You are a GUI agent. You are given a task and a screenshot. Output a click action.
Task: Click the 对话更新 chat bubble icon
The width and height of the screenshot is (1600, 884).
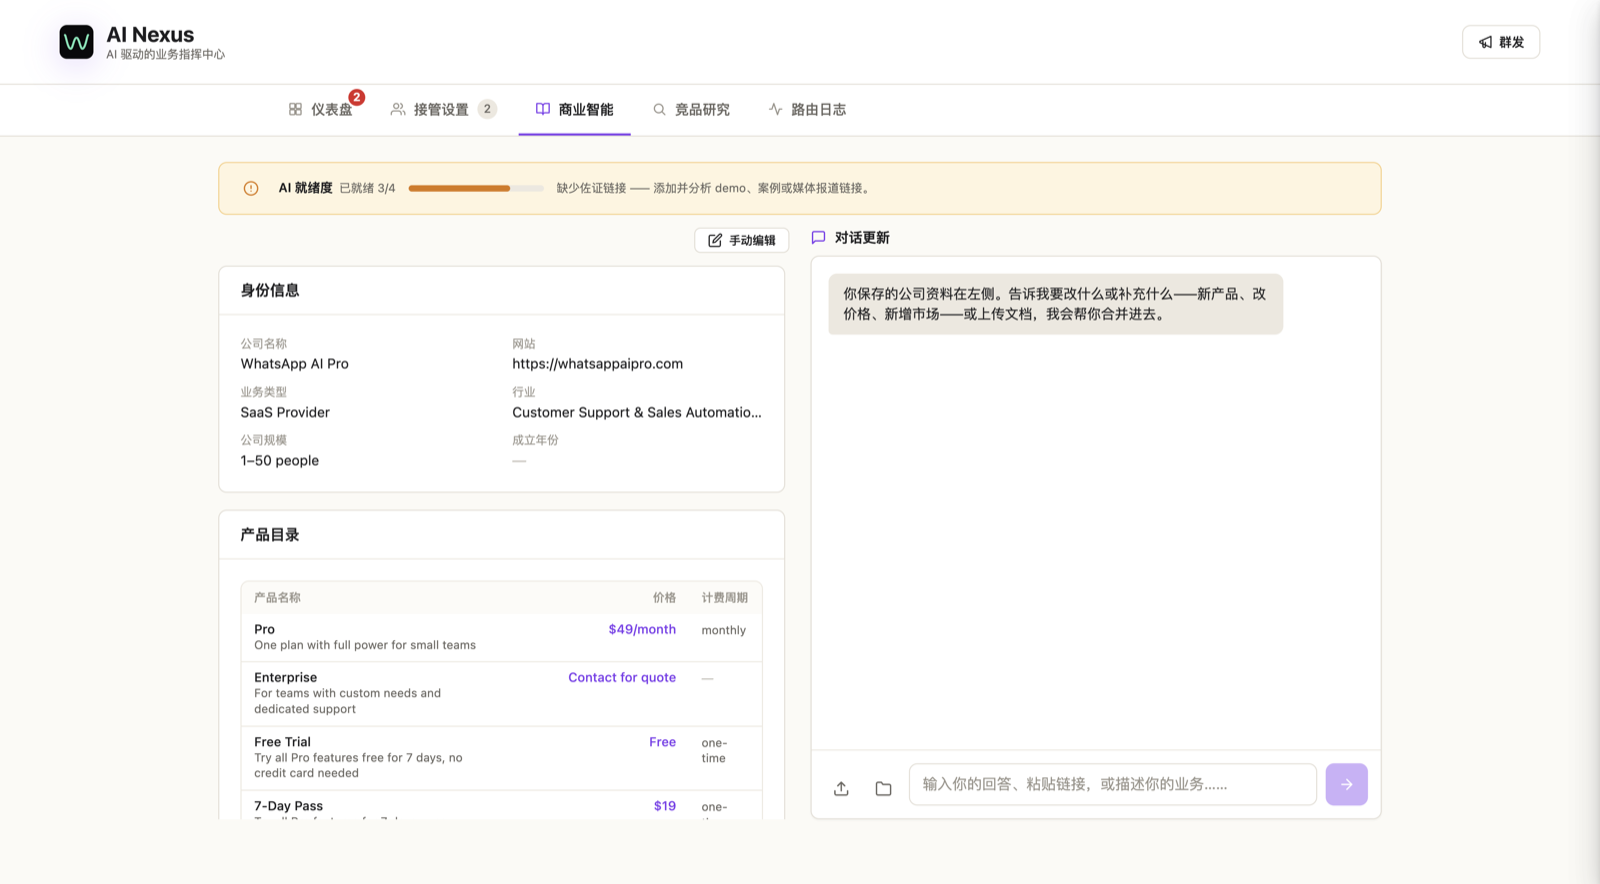pos(818,237)
